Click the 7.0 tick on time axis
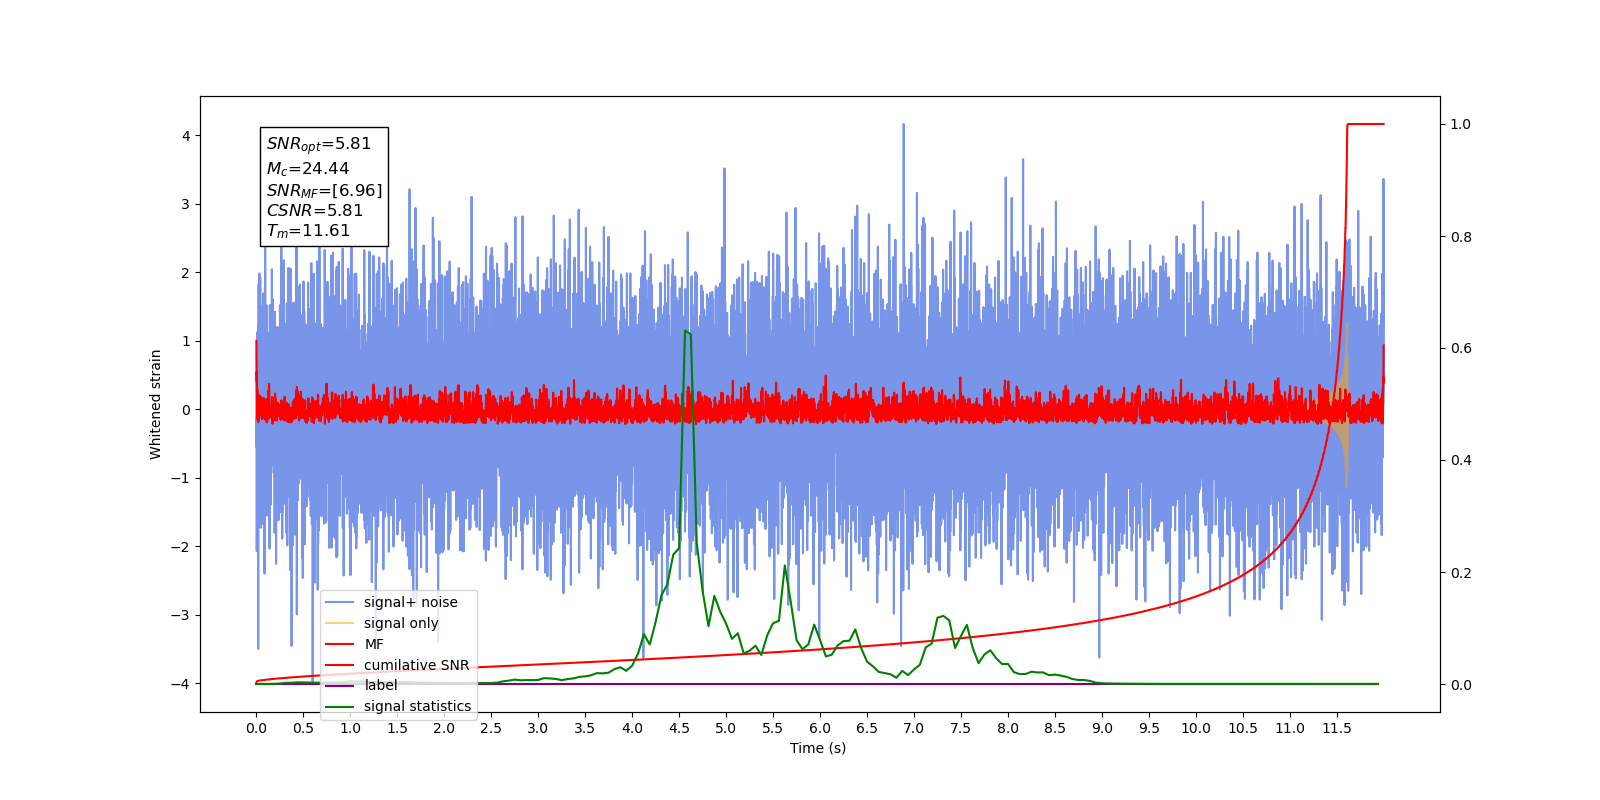The height and width of the screenshot is (800, 1600). (914, 728)
